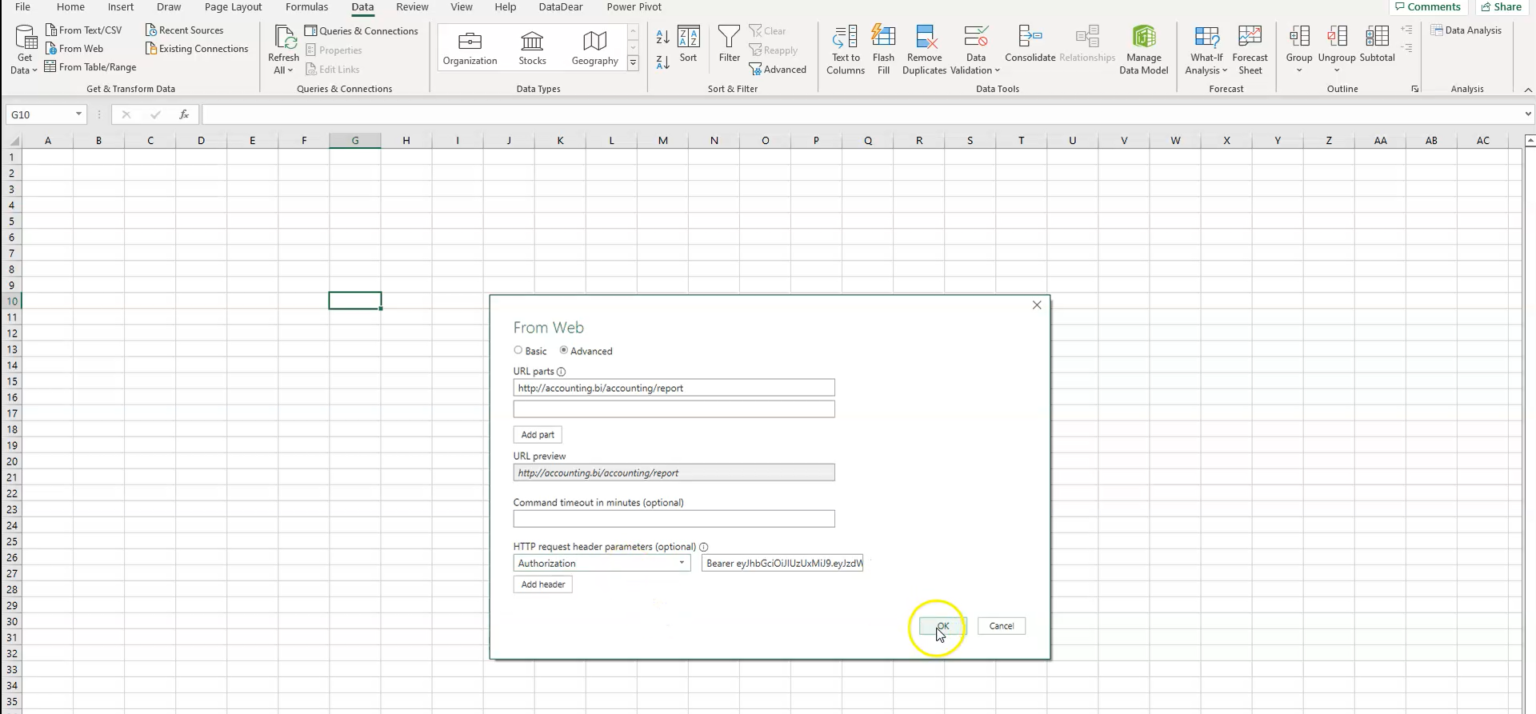Viewport: 1536px width, 714px height.
Task: Select the Stocks data type
Action: [x=531, y=46]
